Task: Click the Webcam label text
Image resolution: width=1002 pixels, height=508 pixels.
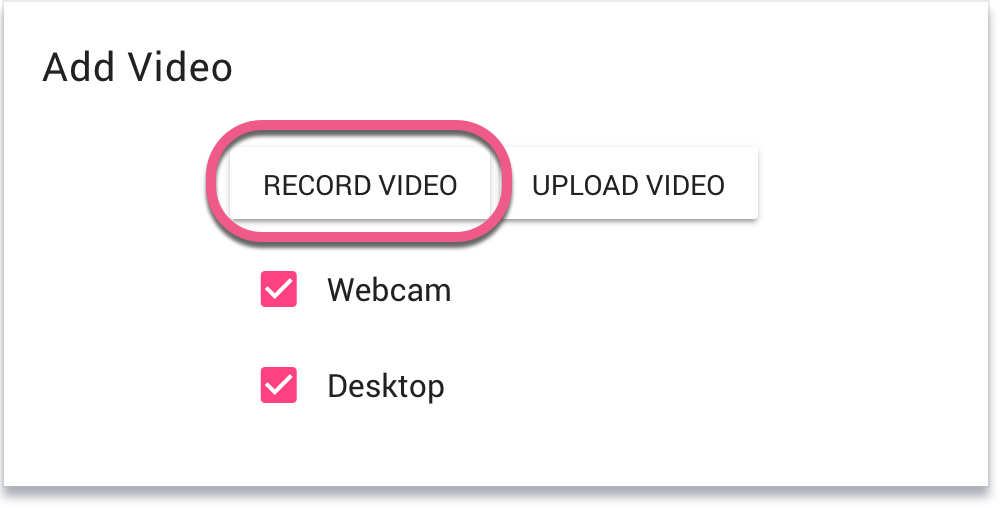Action: 389,290
